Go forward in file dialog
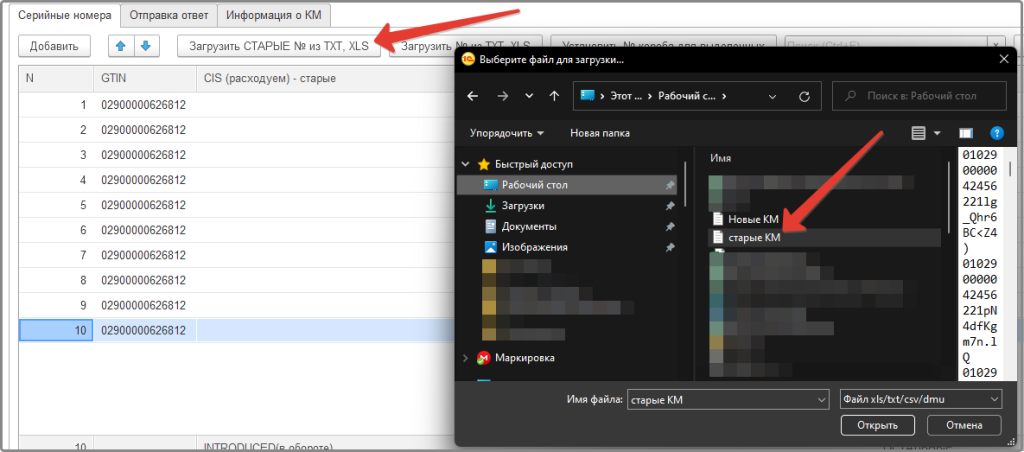This screenshot has height=452, width=1024. click(502, 96)
